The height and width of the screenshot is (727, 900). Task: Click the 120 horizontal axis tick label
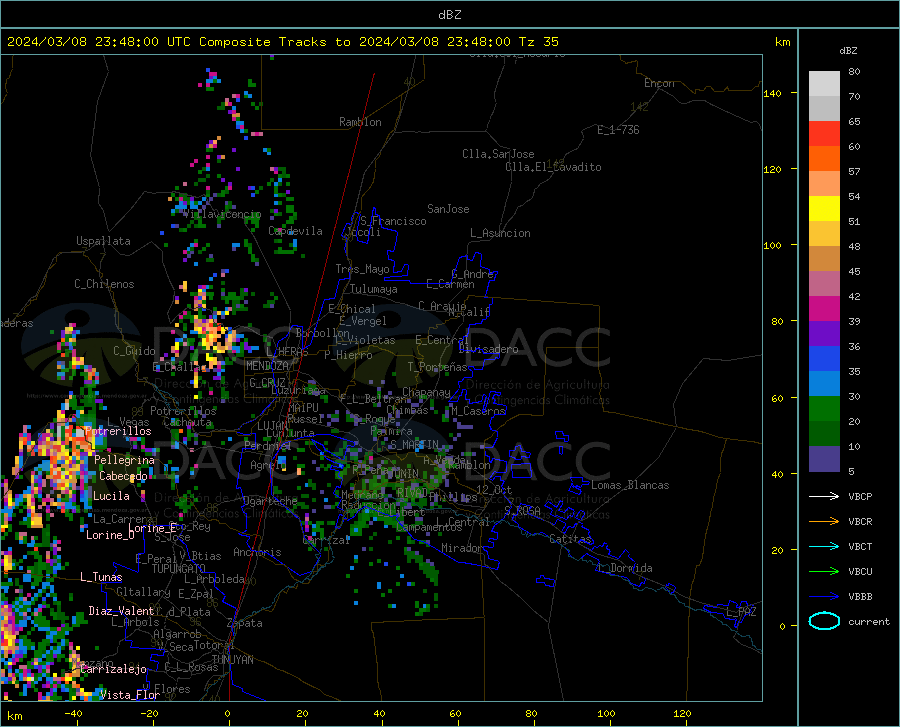pyautogui.click(x=682, y=713)
